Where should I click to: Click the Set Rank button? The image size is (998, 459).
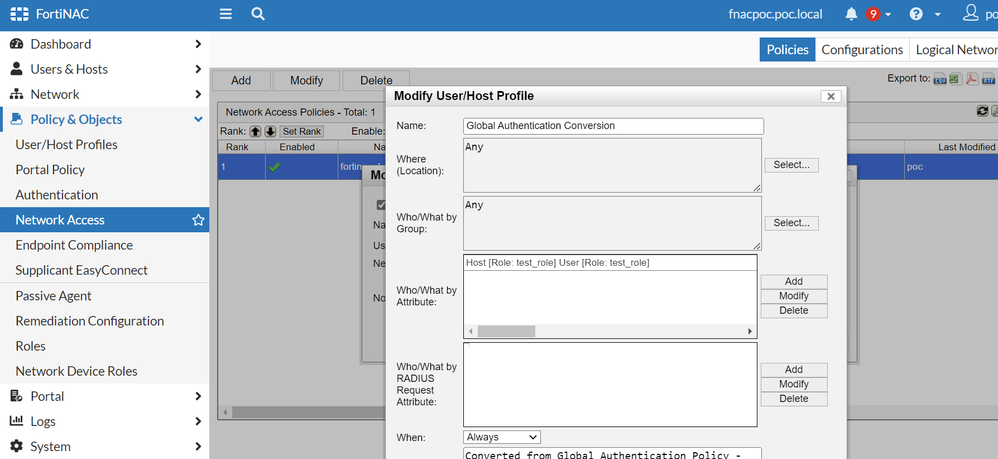(x=302, y=132)
